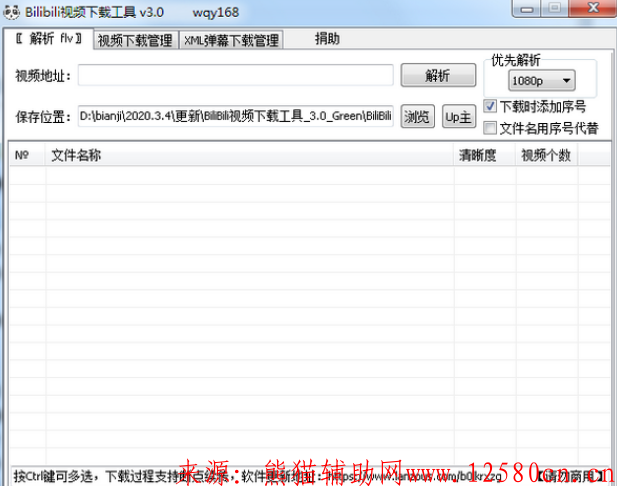The height and width of the screenshot is (486, 617).
Task: Click the 视频地址 input field
Action: click(x=235, y=76)
